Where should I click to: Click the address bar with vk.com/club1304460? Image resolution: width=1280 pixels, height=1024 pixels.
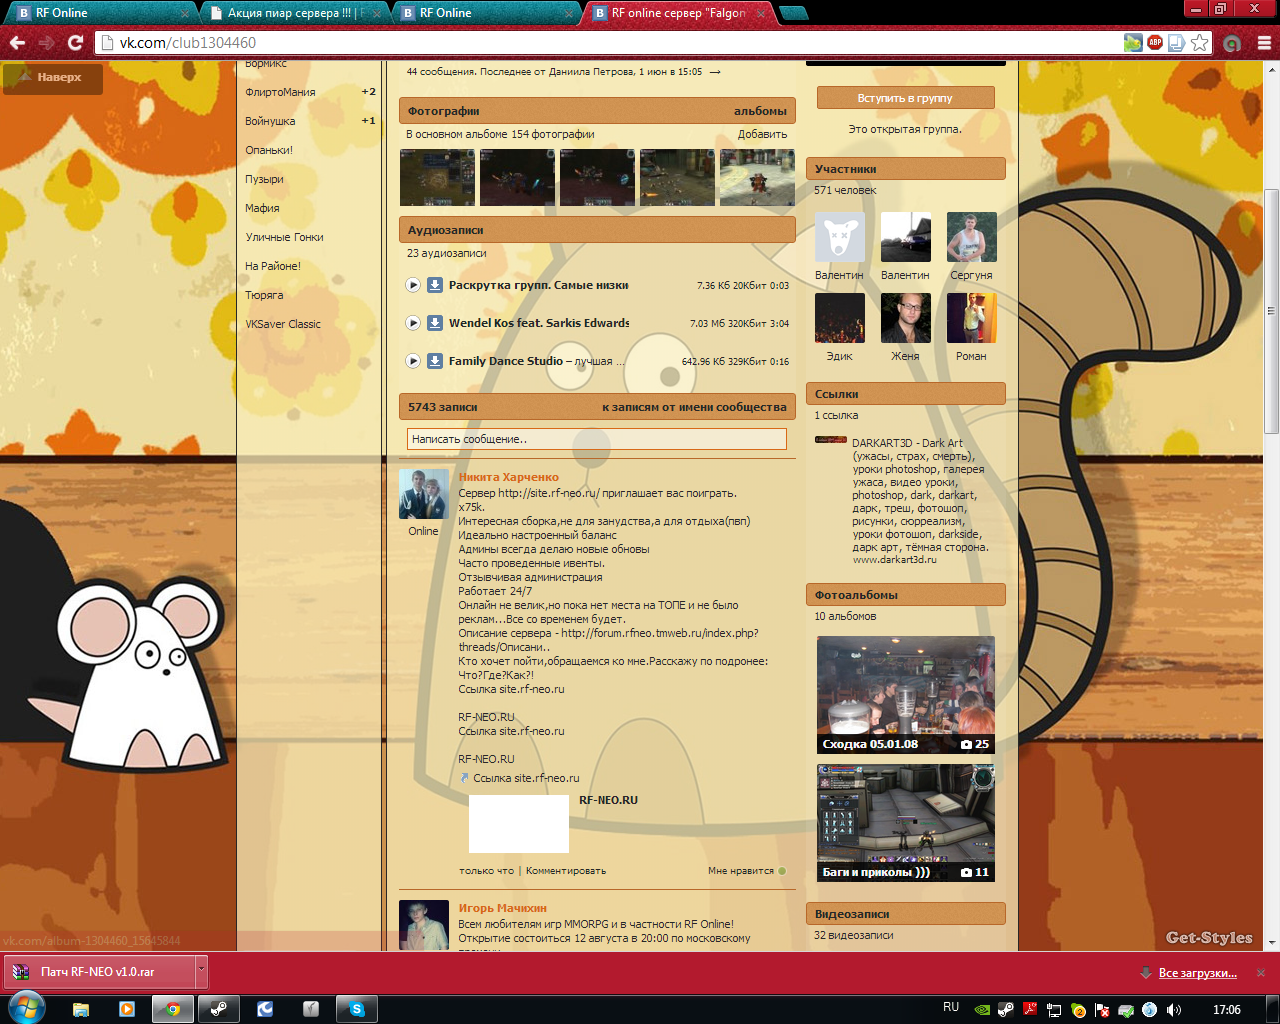click(x=600, y=43)
